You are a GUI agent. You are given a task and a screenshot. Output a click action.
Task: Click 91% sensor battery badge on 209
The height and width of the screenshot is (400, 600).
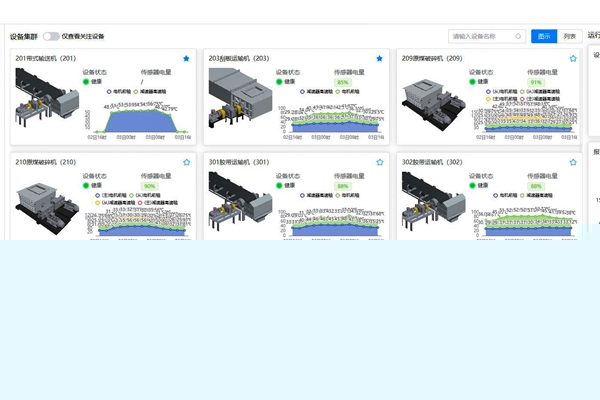pos(536,82)
